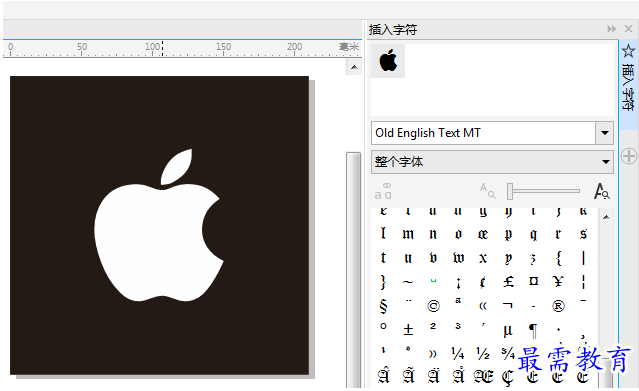The image size is (639, 391).
Task: Choose the pound £ glyph
Action: coord(508,282)
